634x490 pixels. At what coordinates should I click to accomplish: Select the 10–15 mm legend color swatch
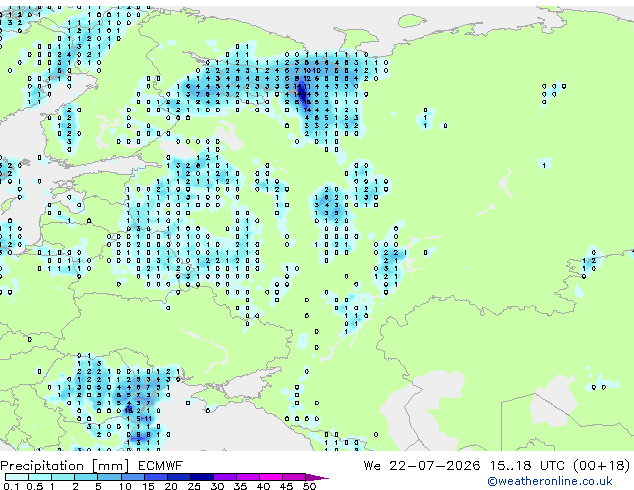[132, 477]
